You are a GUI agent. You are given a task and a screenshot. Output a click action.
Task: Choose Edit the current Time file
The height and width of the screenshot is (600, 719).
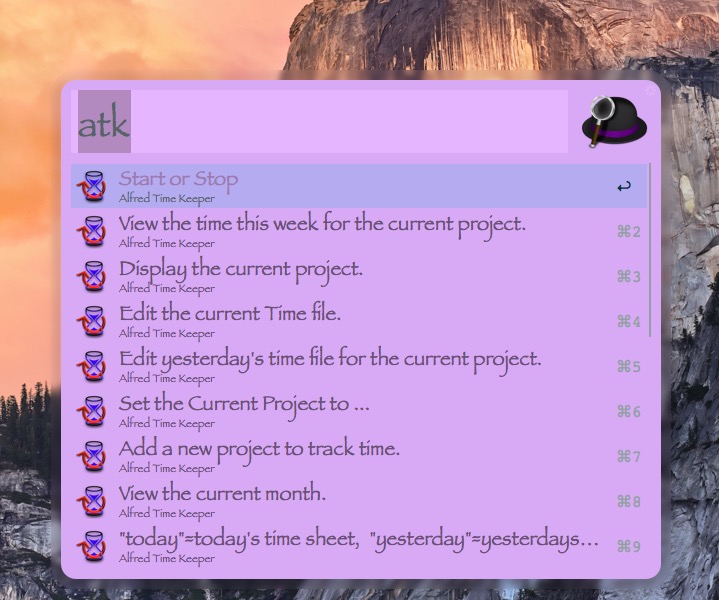[x=359, y=321]
